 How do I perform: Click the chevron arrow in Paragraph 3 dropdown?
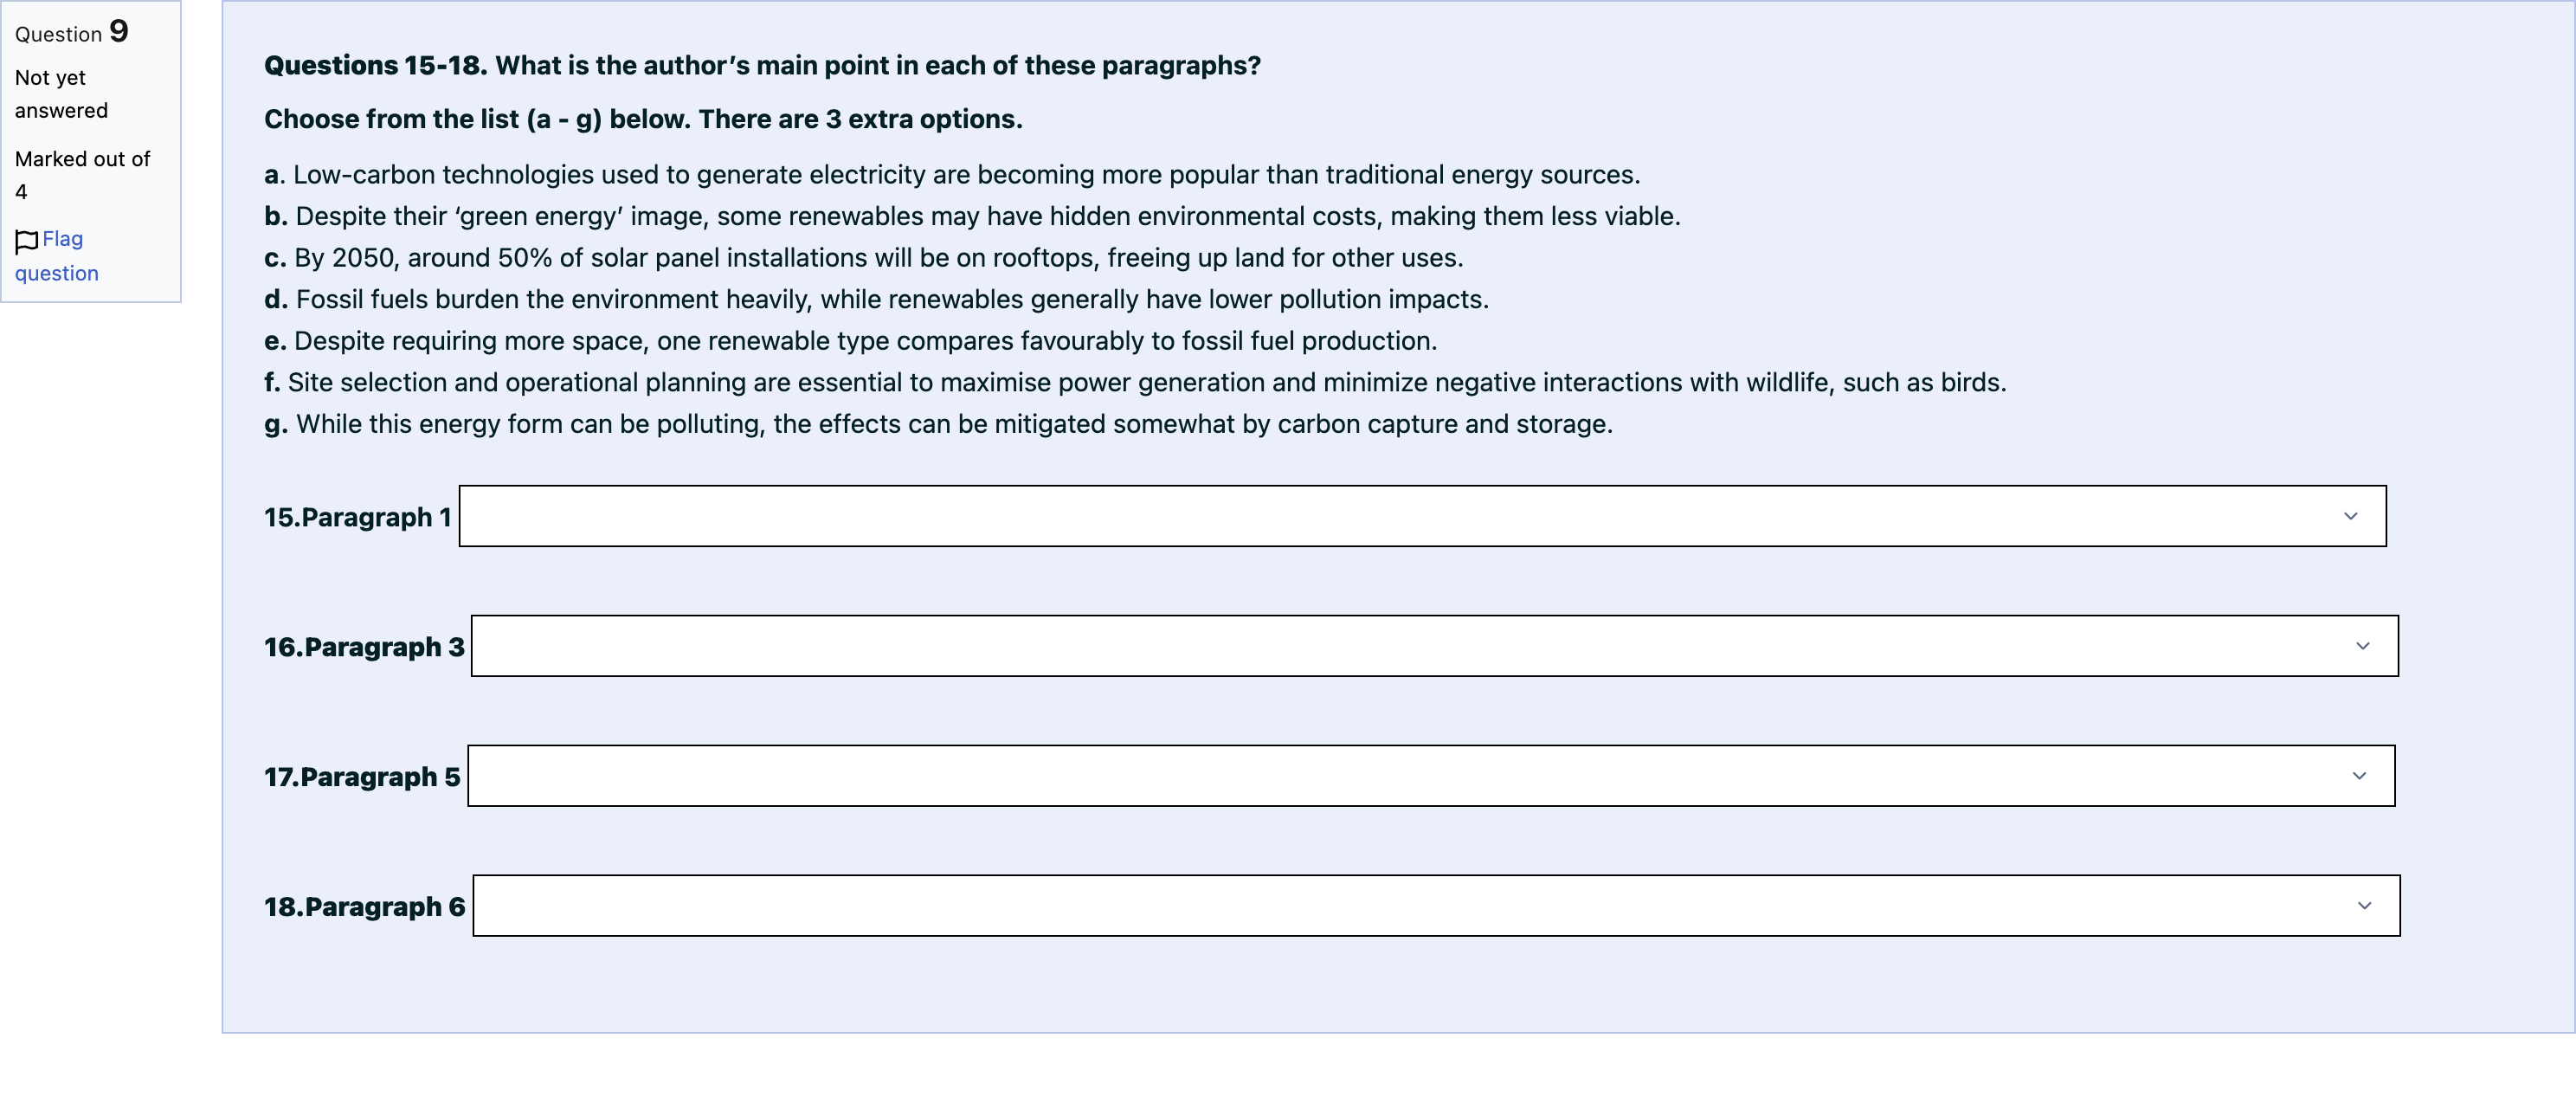click(x=2362, y=646)
